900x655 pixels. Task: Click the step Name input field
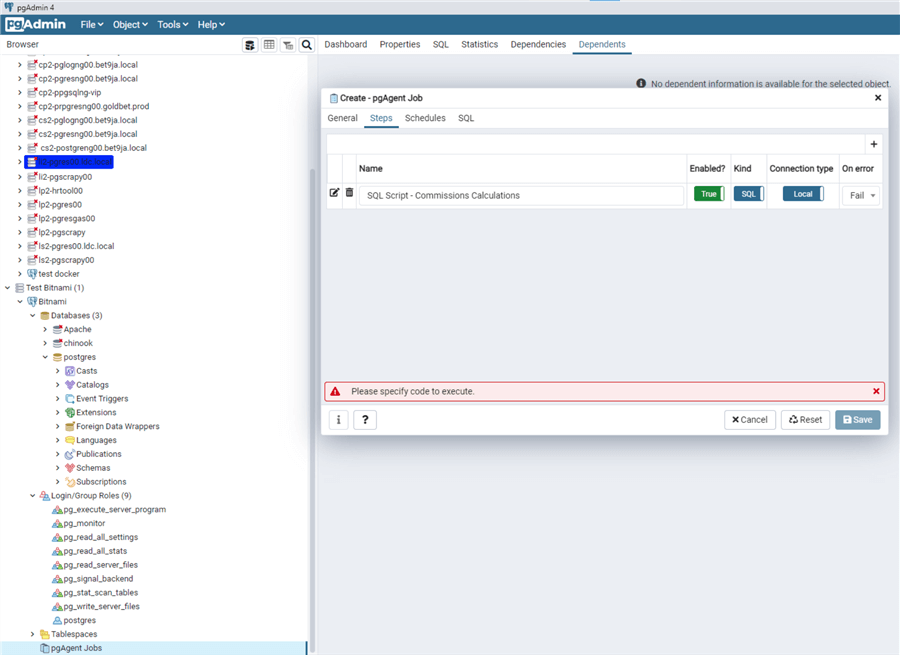521,195
